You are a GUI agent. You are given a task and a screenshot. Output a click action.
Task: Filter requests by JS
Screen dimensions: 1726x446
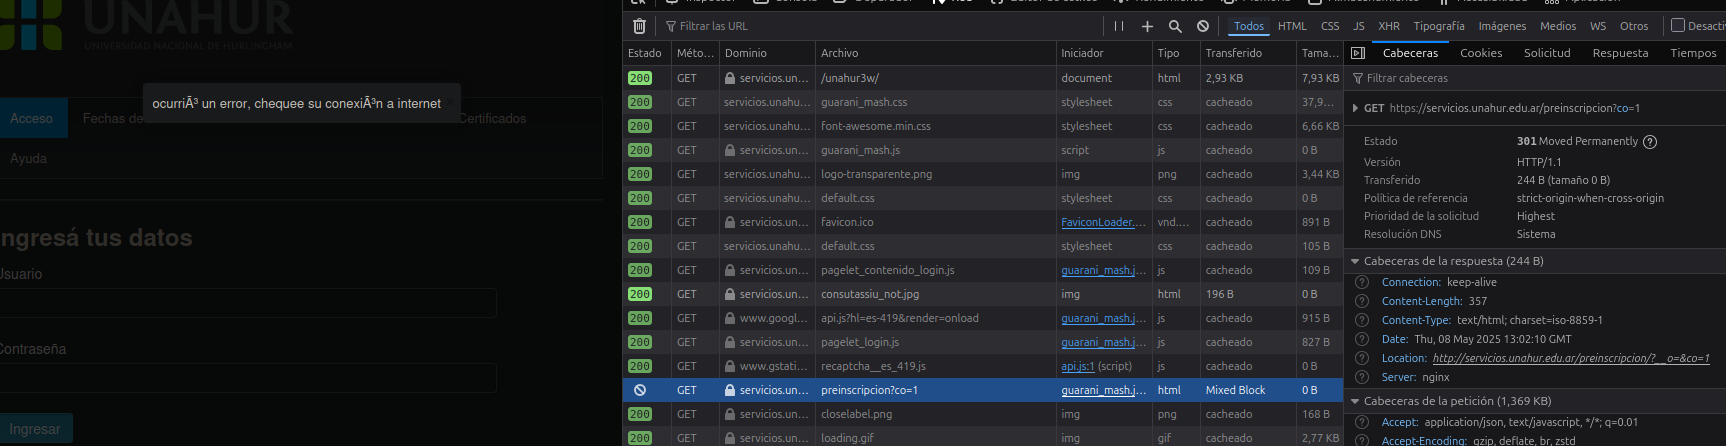pyautogui.click(x=1358, y=26)
